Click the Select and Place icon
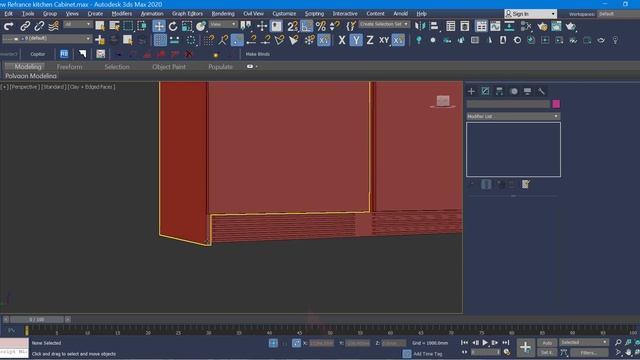Image resolution: width=640 pixels, height=360 pixels. [201, 27]
